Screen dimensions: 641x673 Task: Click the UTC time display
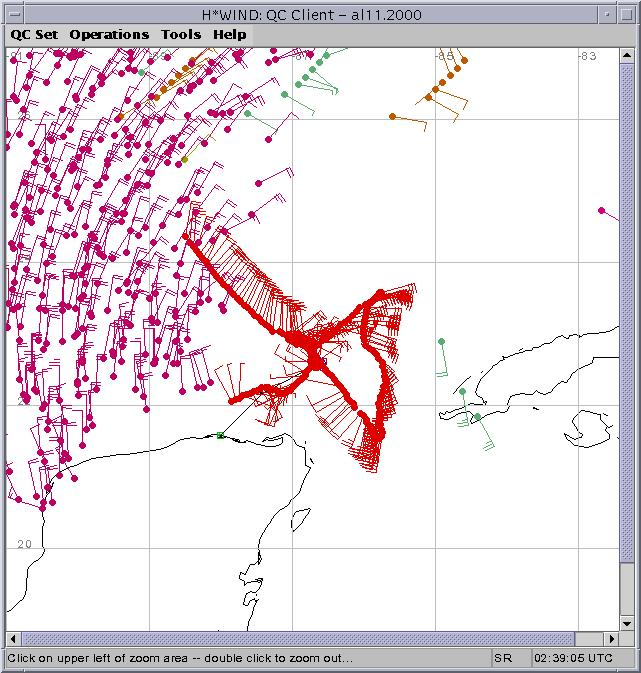pos(574,659)
